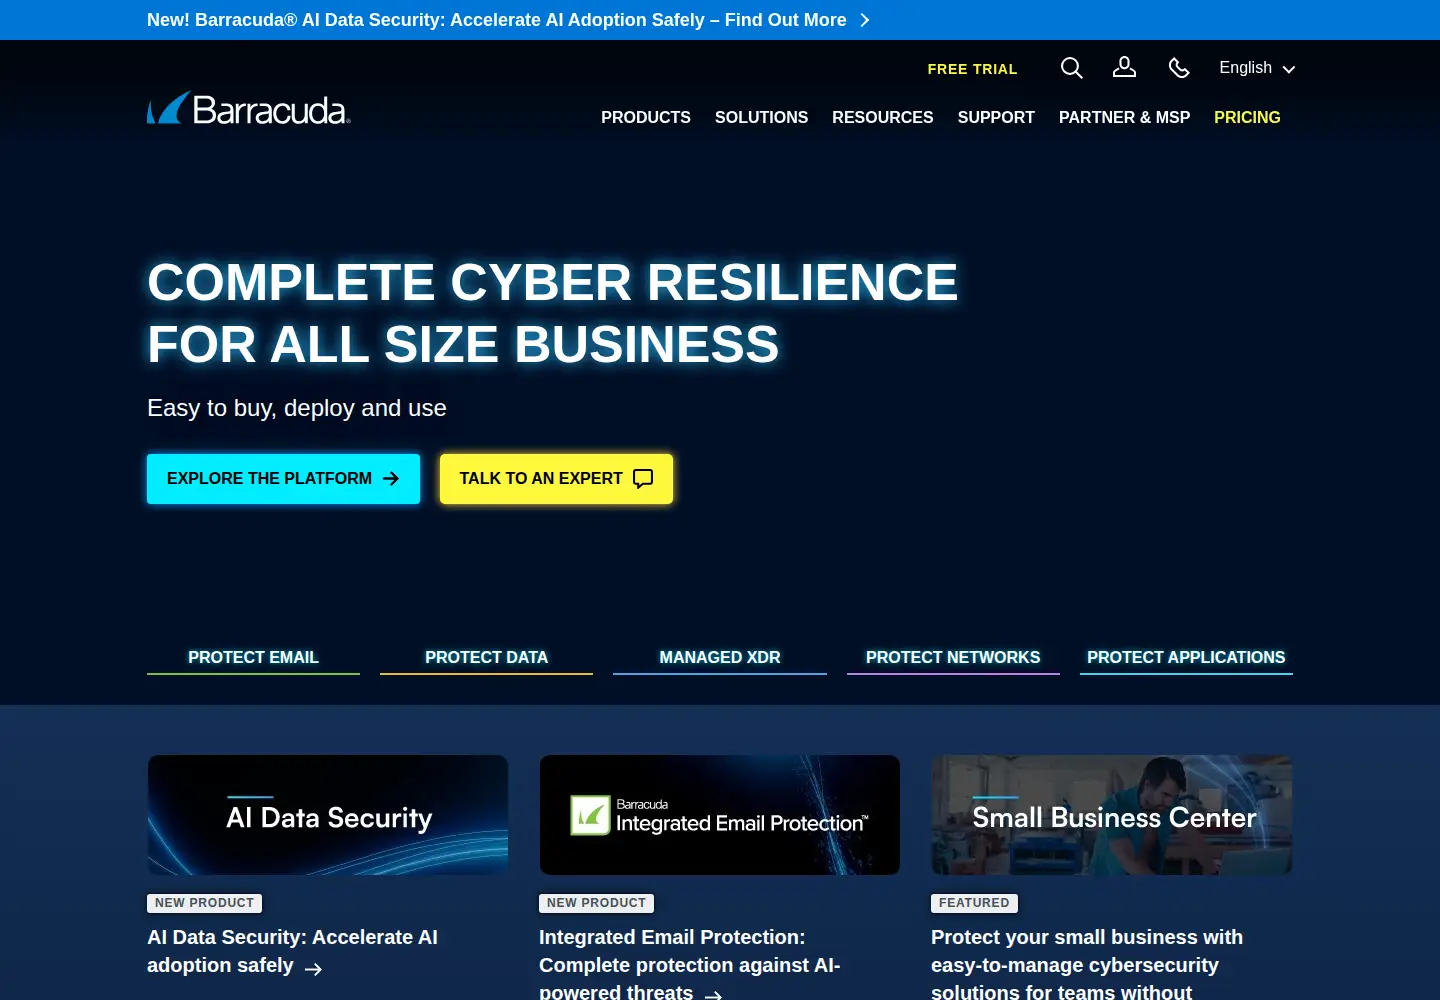Select the Protect Applications tab

(x=1186, y=657)
